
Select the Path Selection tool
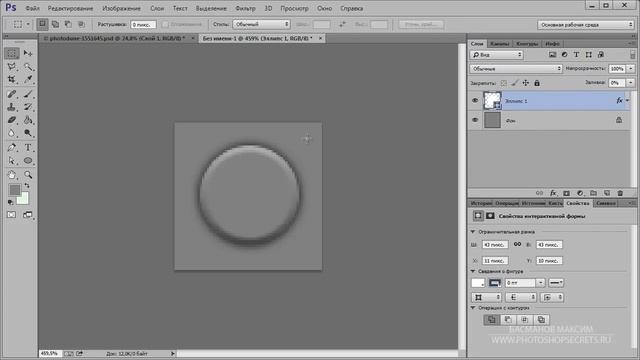tap(12, 161)
